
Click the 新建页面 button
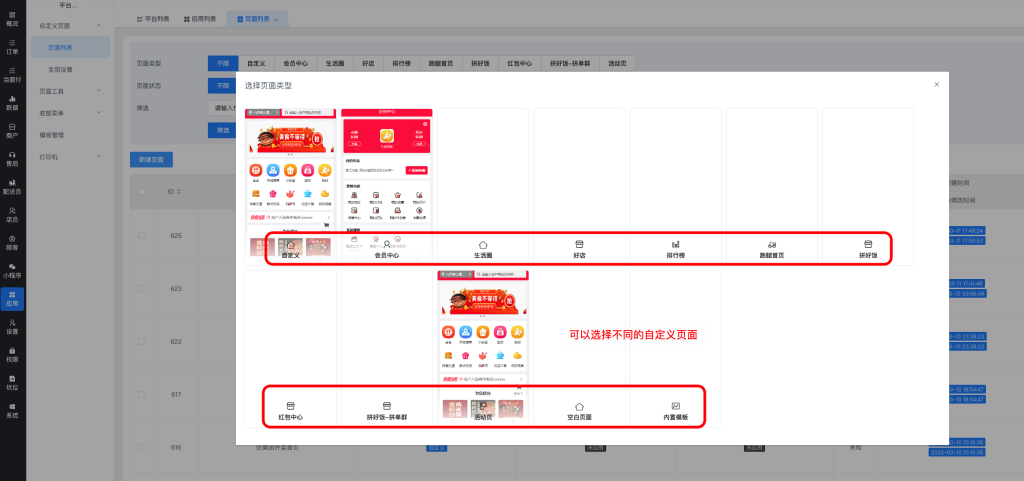point(152,159)
